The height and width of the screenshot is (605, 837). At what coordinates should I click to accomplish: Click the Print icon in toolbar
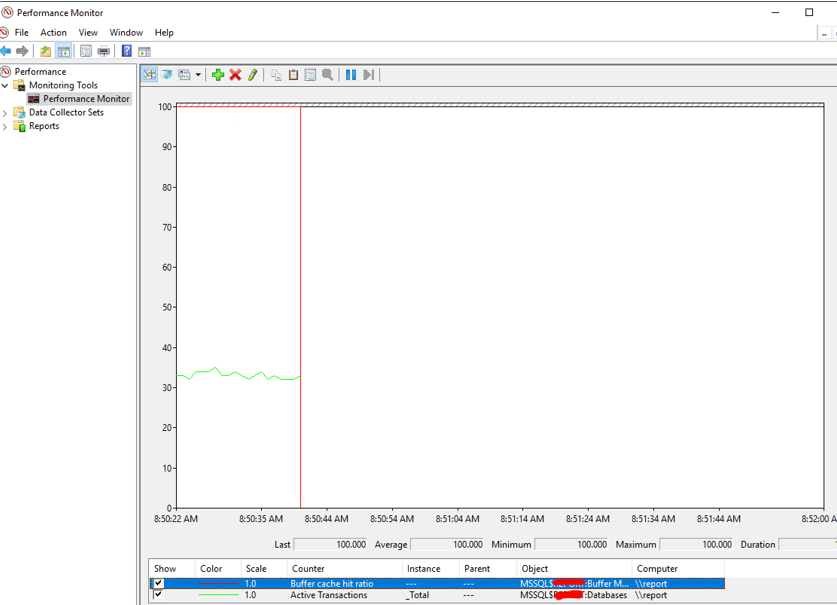(x=104, y=51)
